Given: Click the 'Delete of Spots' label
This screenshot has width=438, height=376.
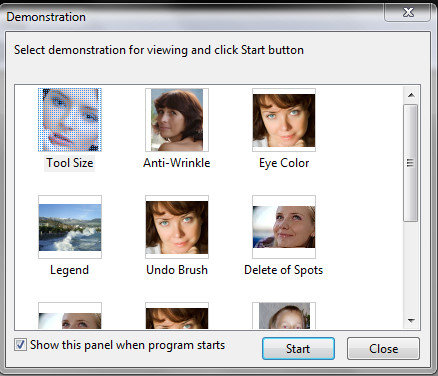Looking at the screenshot, I should (x=284, y=270).
